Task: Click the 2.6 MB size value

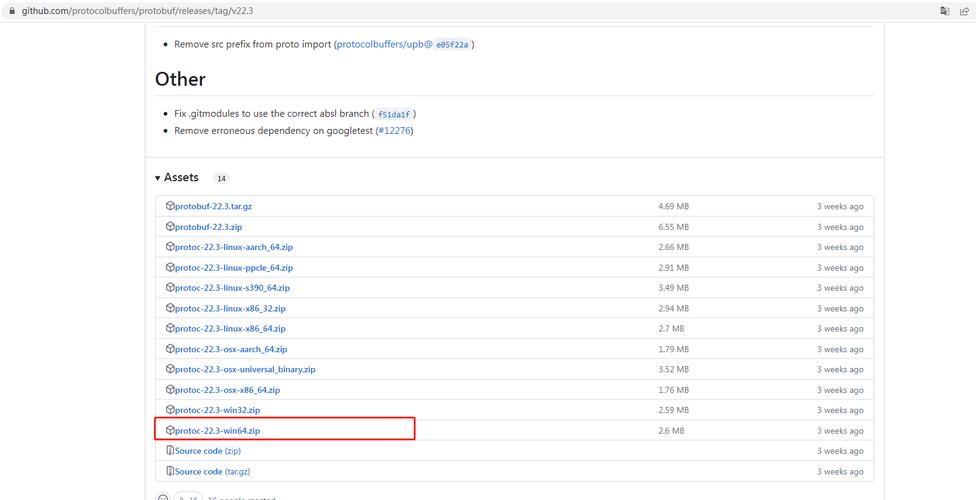Action: tap(671, 431)
